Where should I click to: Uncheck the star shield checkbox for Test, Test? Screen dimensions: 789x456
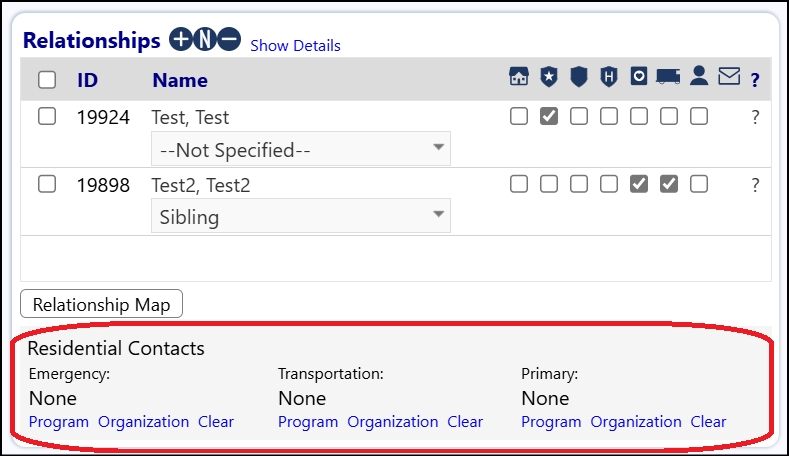549,116
